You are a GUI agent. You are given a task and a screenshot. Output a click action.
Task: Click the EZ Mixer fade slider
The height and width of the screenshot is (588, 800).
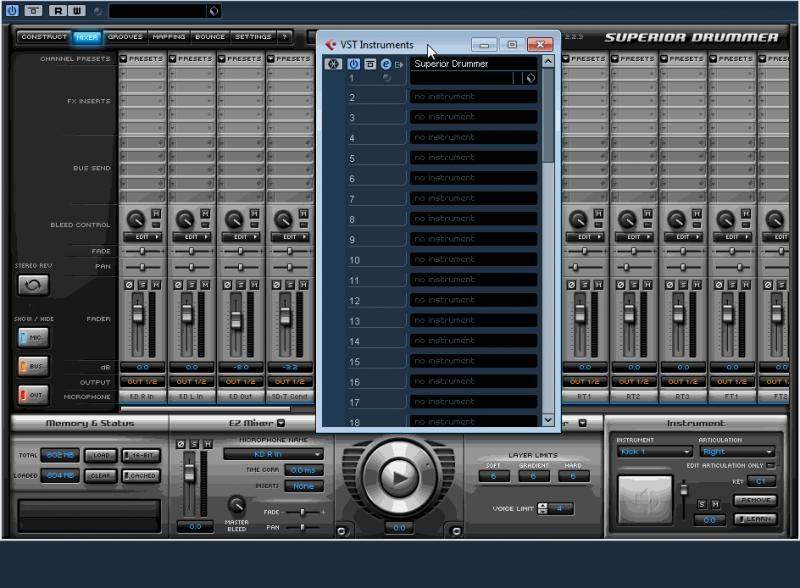click(x=304, y=512)
